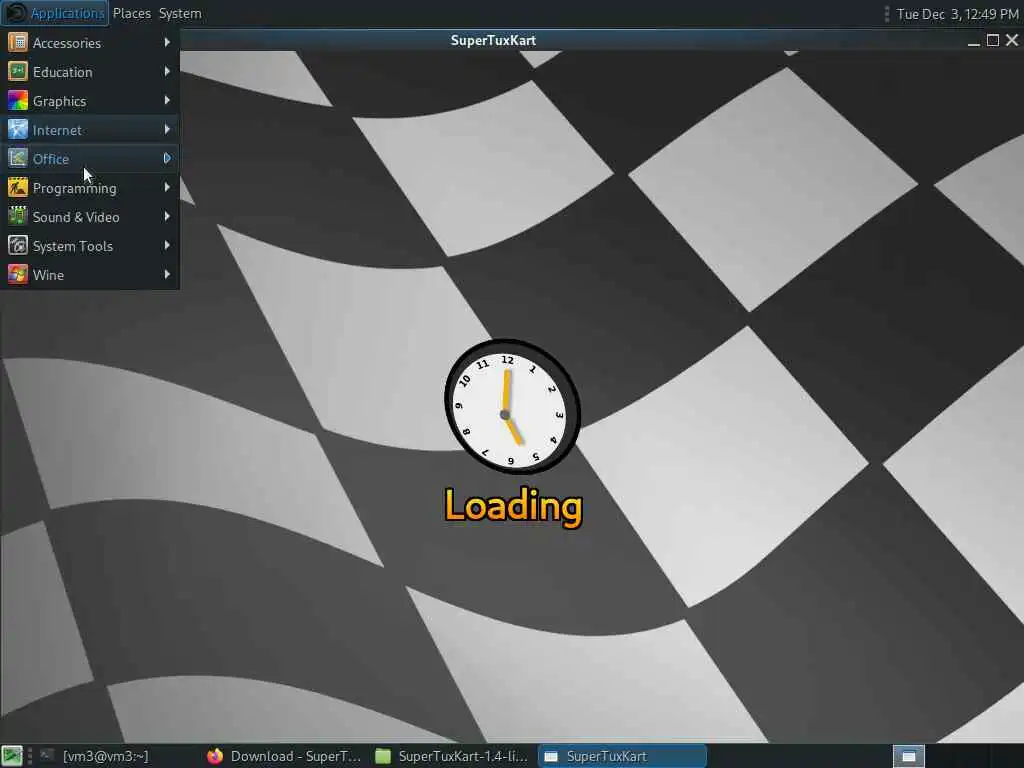This screenshot has height=768, width=1024.
Task: Click the System Tools icon
Action: point(18,246)
